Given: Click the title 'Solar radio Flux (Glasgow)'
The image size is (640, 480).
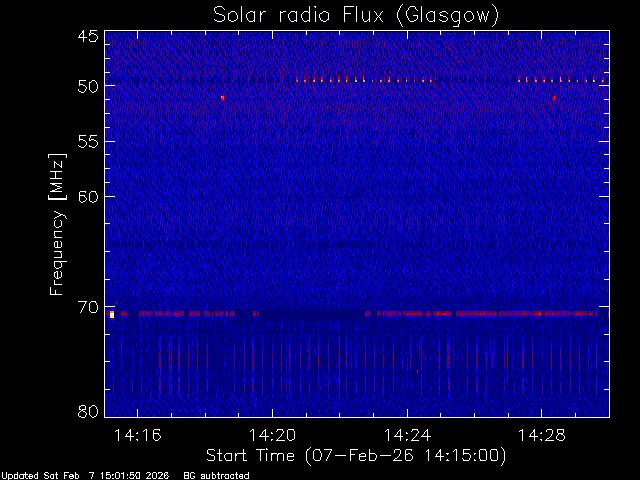Looking at the screenshot, I should coord(356,16).
